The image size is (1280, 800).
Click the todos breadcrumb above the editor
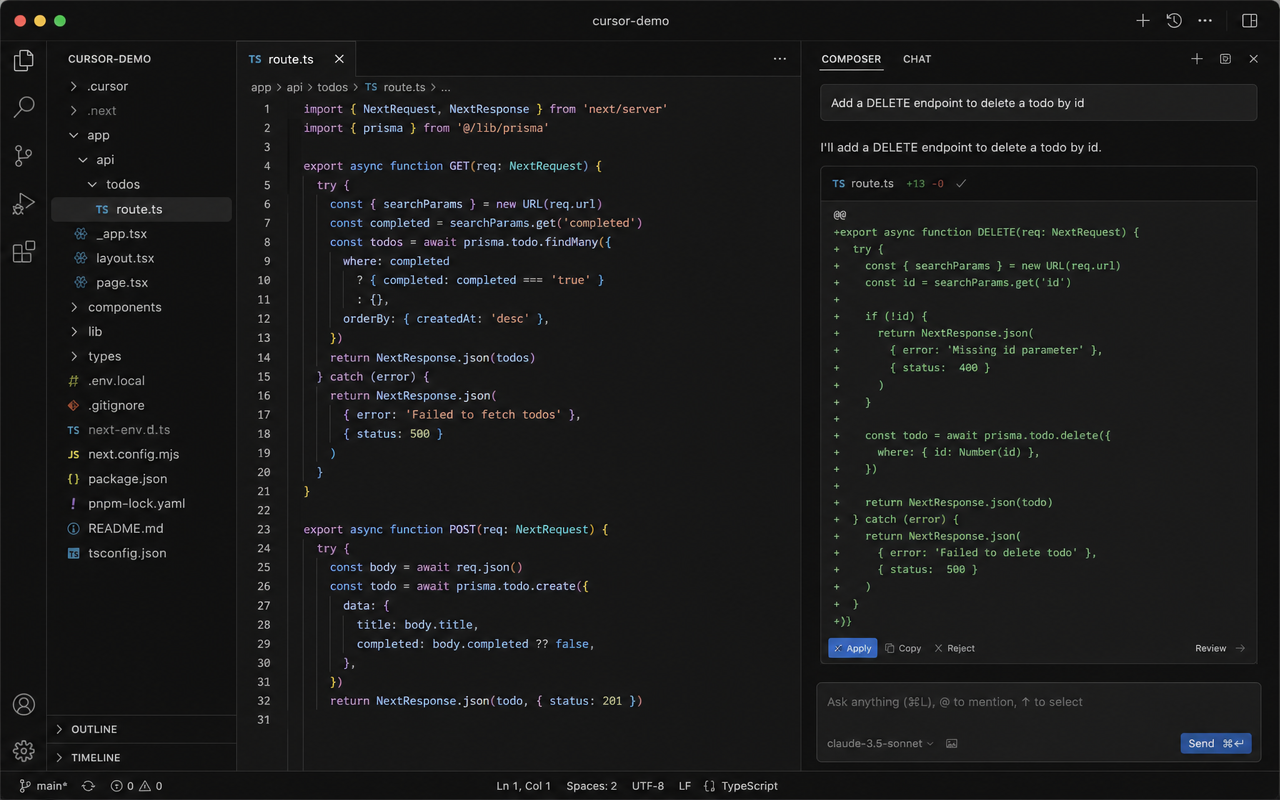pyautogui.click(x=333, y=88)
